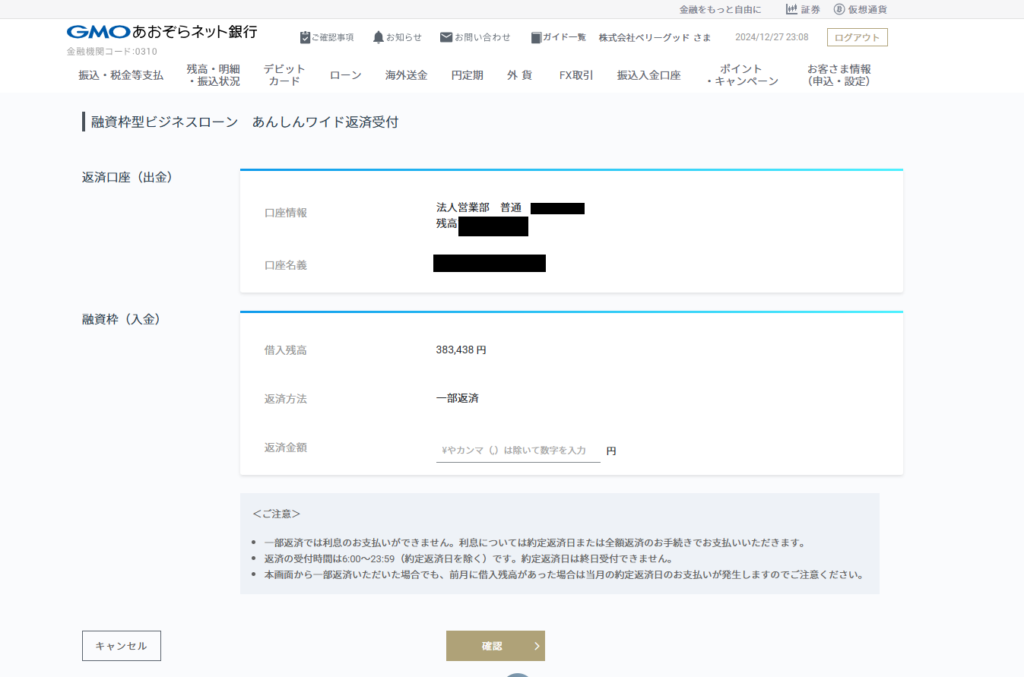Open お客さま情報（申込・設定） menu
1024x677 pixels.
pyautogui.click(x=839, y=75)
